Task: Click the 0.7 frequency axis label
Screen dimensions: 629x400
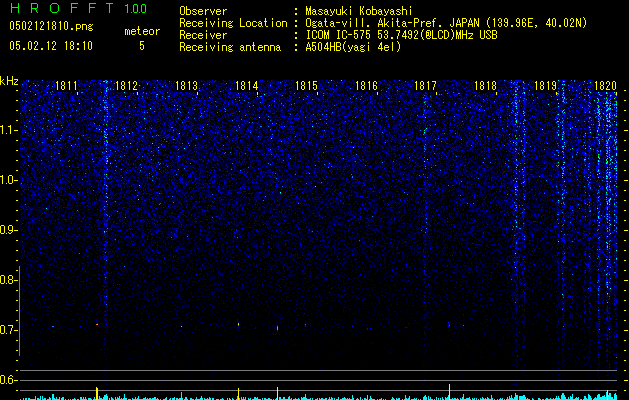Action: 8,330
